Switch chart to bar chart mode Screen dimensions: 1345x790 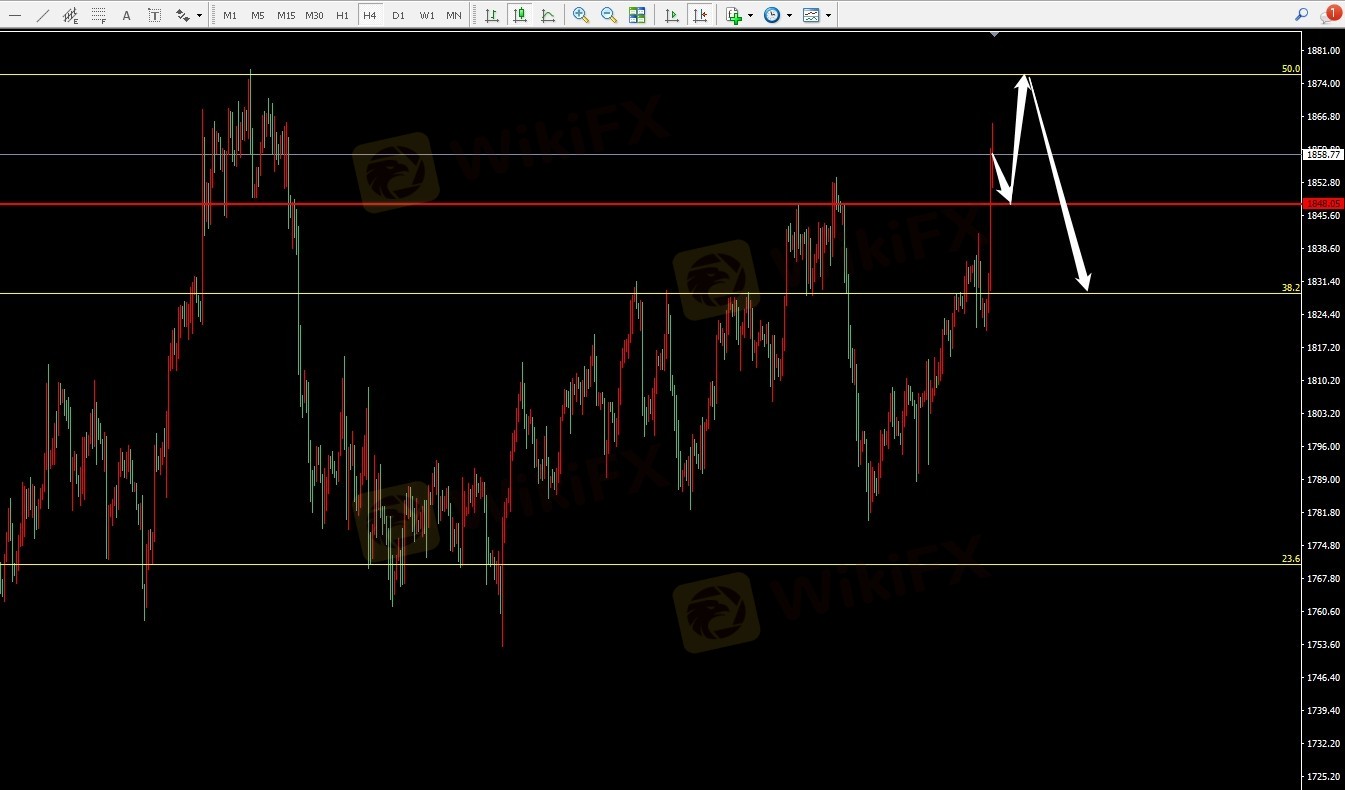tap(492, 15)
